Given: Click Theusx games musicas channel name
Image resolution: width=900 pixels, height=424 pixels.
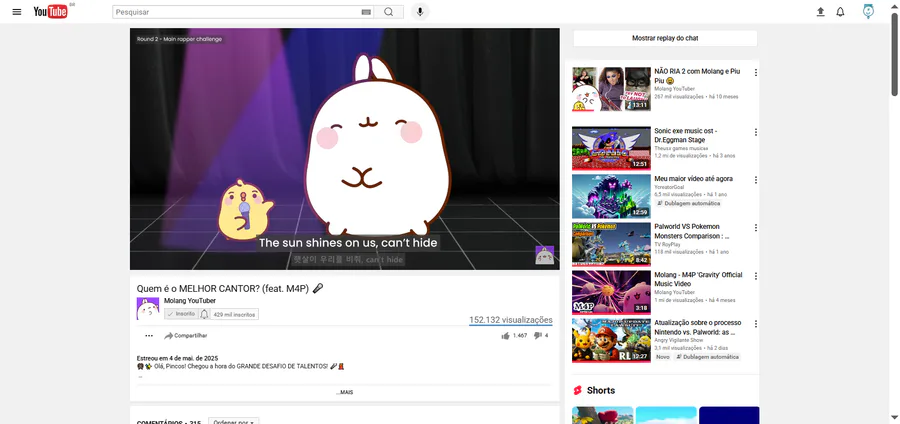Looking at the screenshot, I should click(681, 149).
